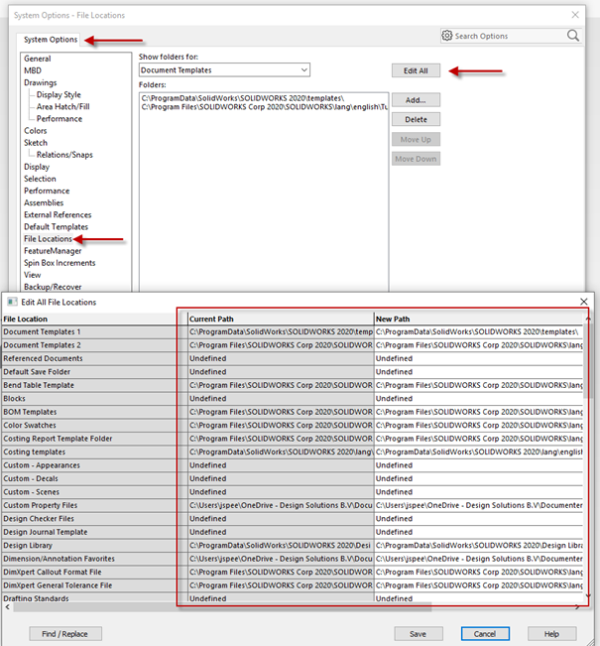This screenshot has height=646, width=600.
Task: Click the horizontal scrollbar right arrow
Action: point(577,607)
